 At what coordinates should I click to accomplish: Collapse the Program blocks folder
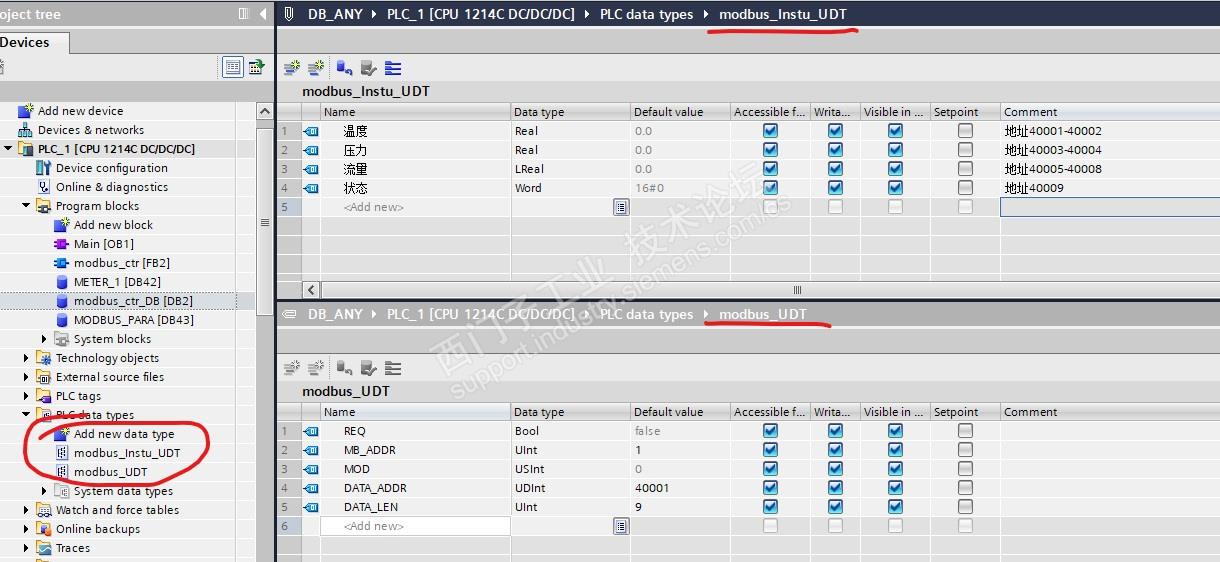click(27, 206)
